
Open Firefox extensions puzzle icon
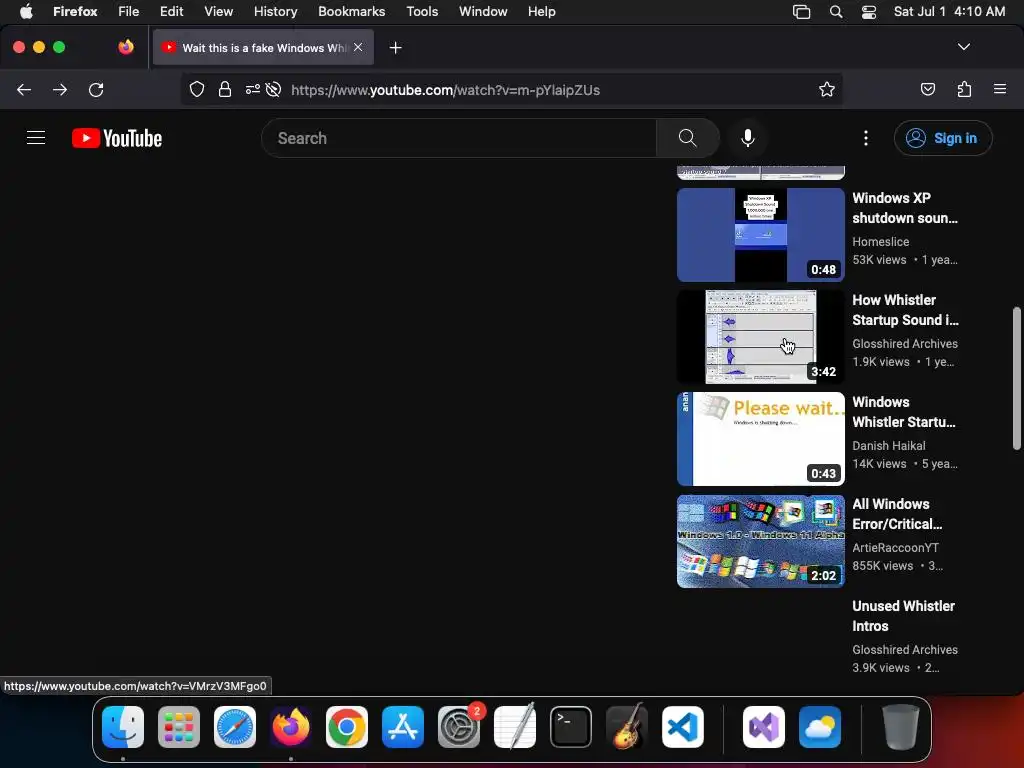click(964, 89)
